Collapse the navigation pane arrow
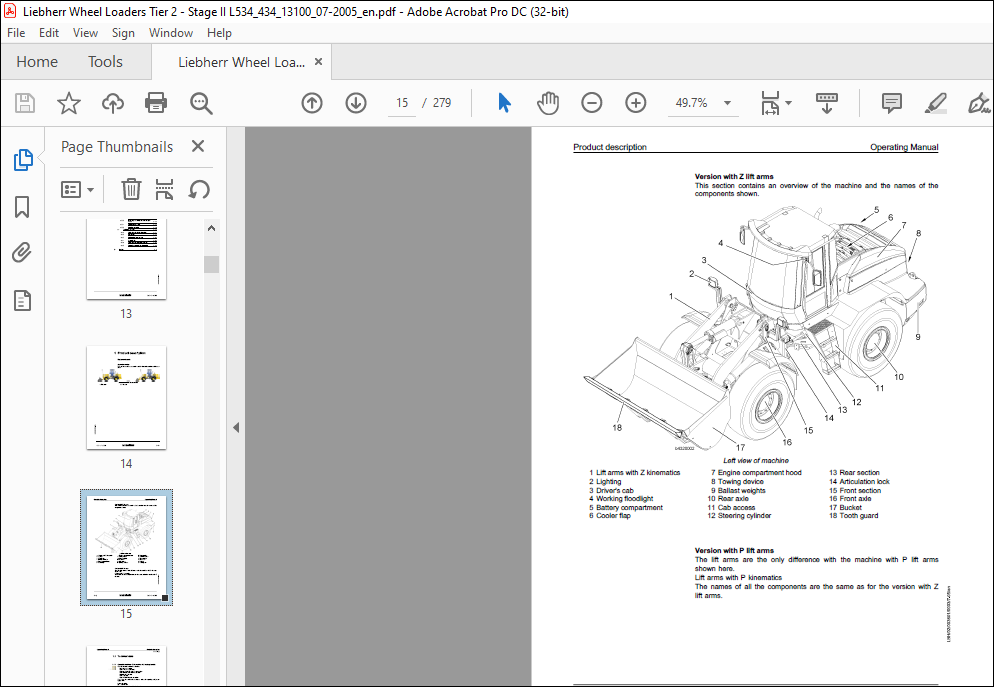 [x=236, y=427]
